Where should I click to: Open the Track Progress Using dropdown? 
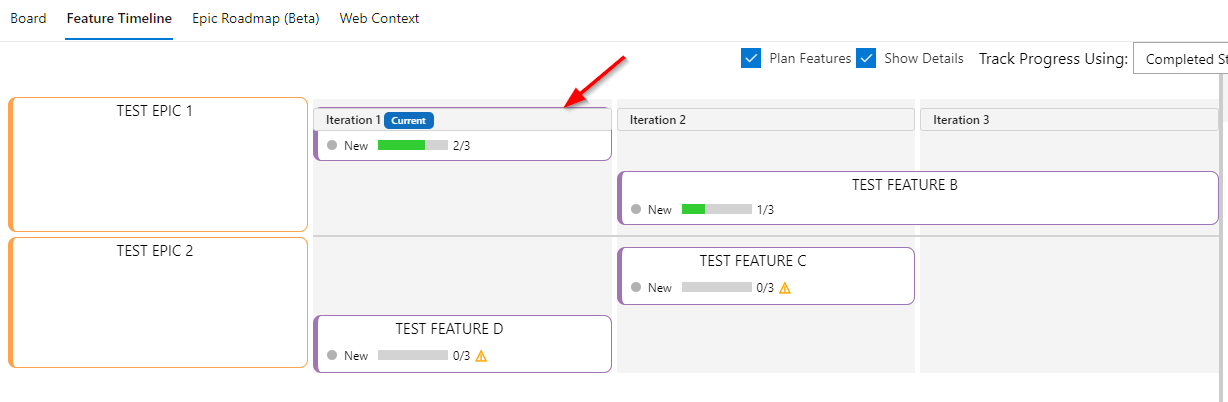(x=1180, y=59)
